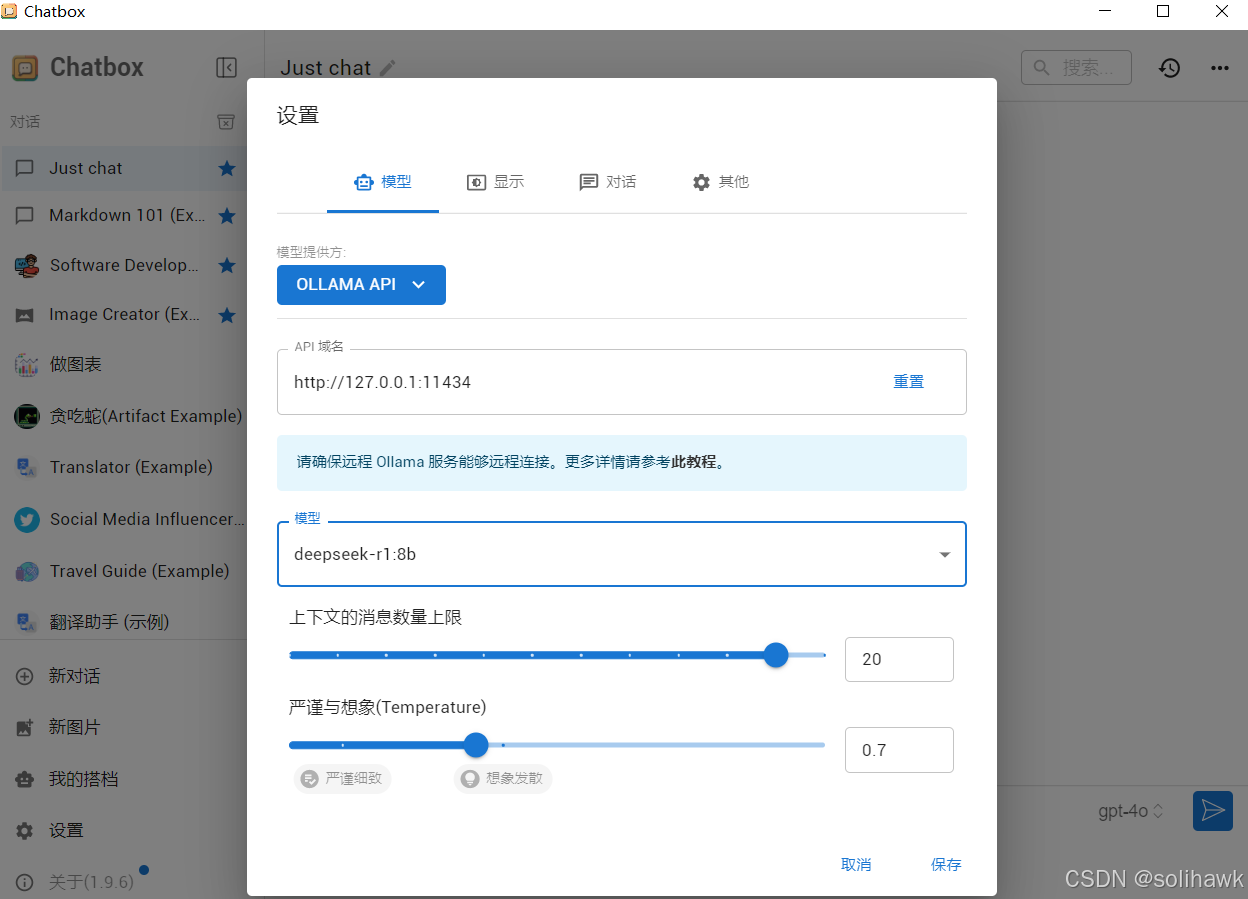
Task: Click the archive icon next to 对话
Action: click(x=226, y=122)
